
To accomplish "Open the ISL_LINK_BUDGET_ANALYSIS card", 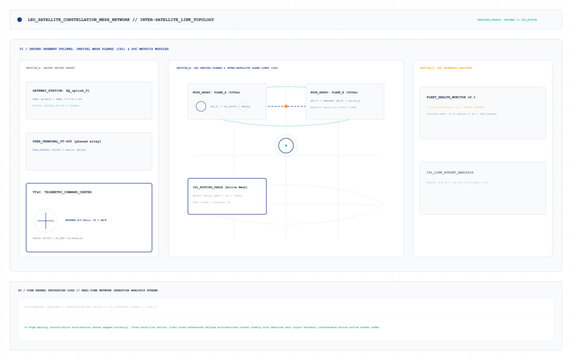I will (x=483, y=188).
